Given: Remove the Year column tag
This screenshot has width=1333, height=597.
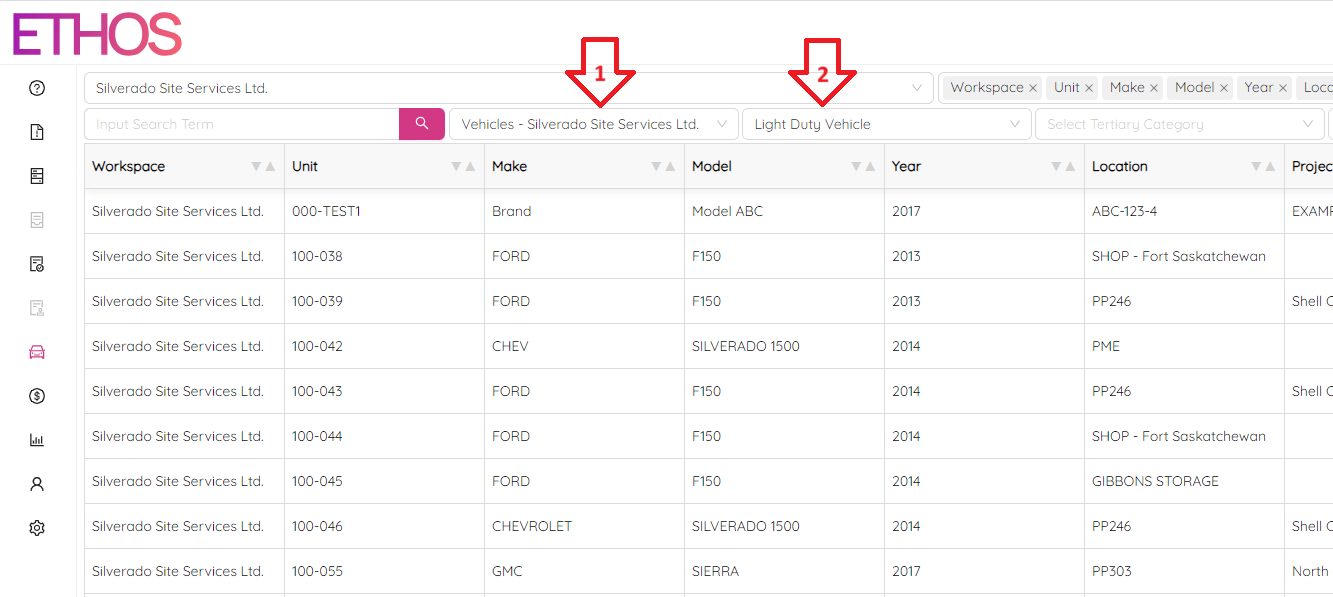Looking at the screenshot, I should pos(1283,88).
